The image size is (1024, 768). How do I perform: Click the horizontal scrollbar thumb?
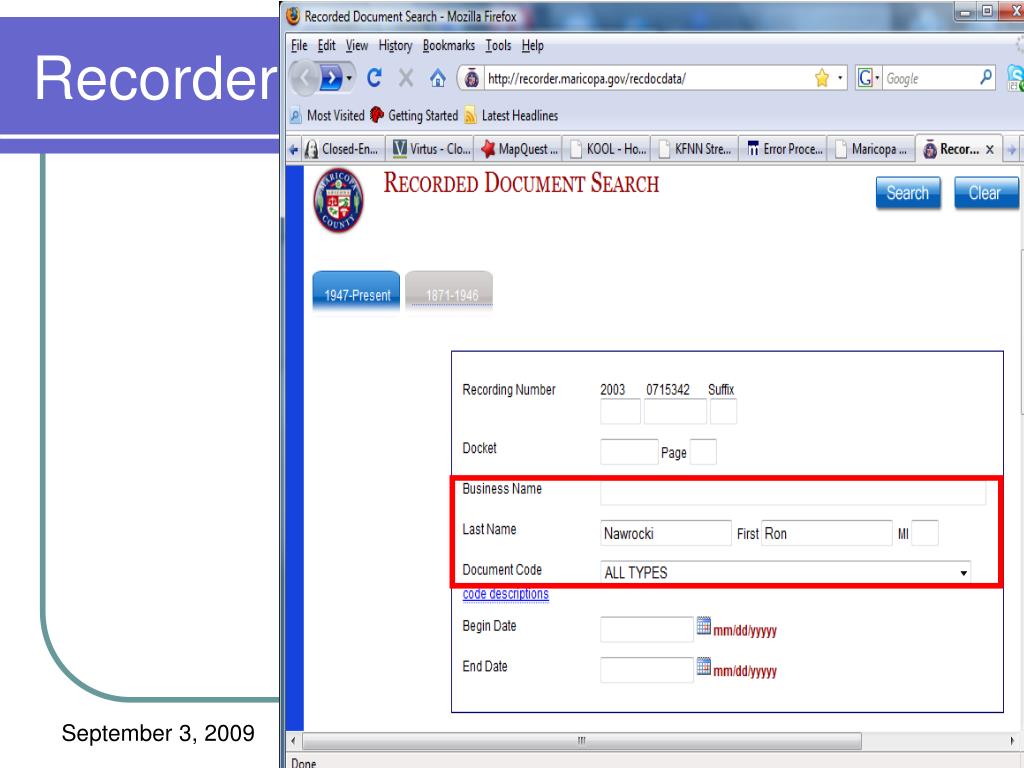pos(582,741)
